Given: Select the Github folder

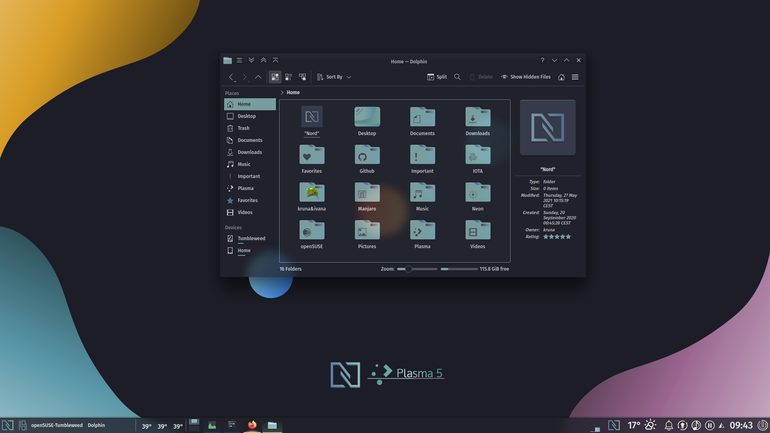Looking at the screenshot, I should (367, 159).
